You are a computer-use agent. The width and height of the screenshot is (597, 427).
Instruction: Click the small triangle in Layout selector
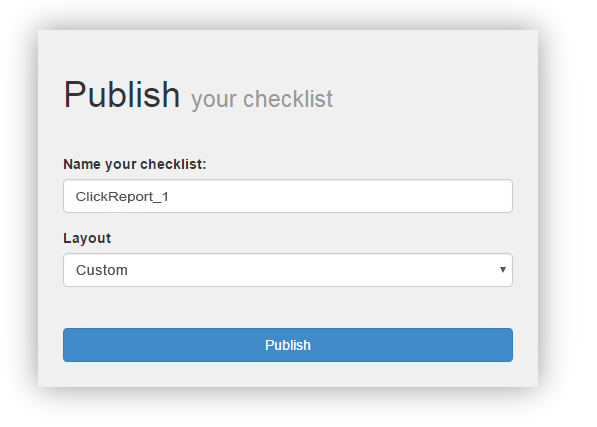pyautogui.click(x=503, y=269)
